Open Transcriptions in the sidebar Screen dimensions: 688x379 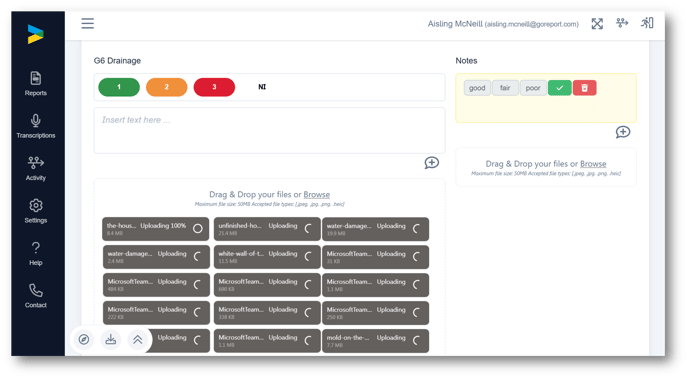[x=36, y=126]
